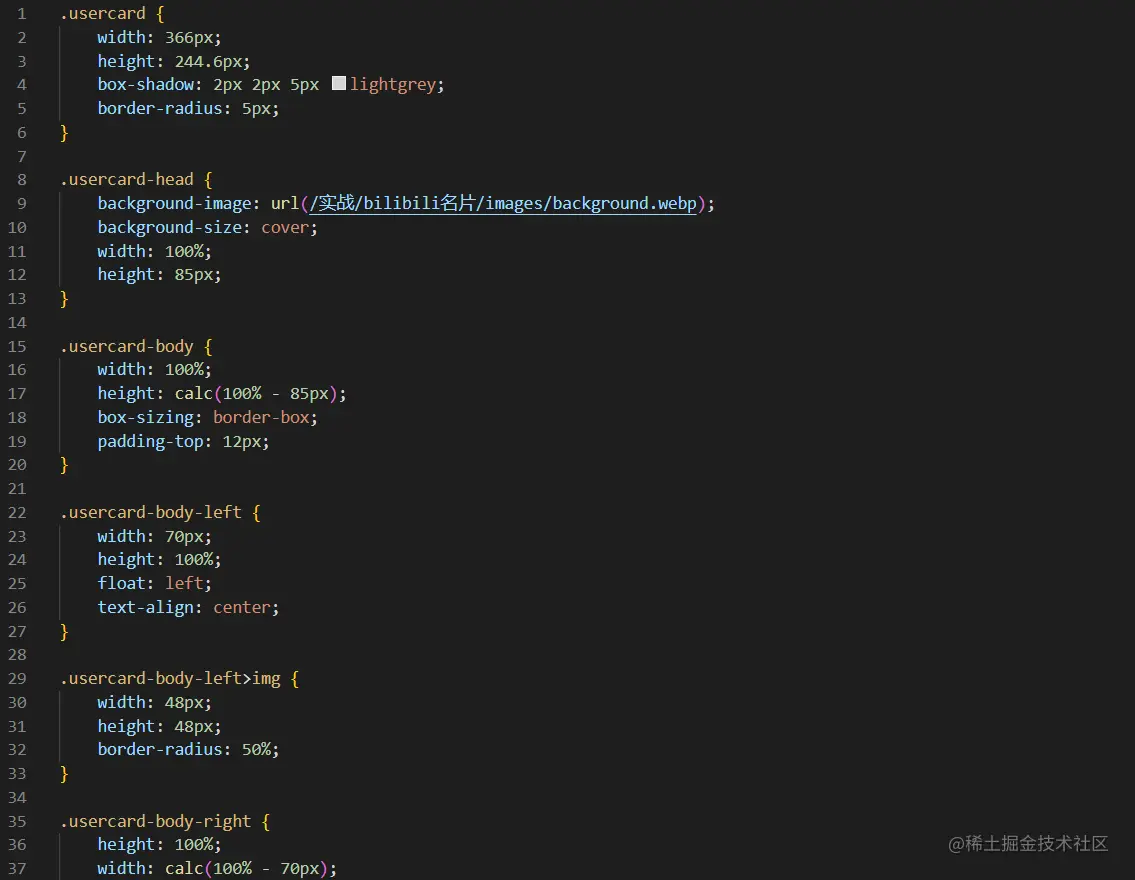Click the padding-top property name
Screen dimensions: 1135x880
coord(151,441)
